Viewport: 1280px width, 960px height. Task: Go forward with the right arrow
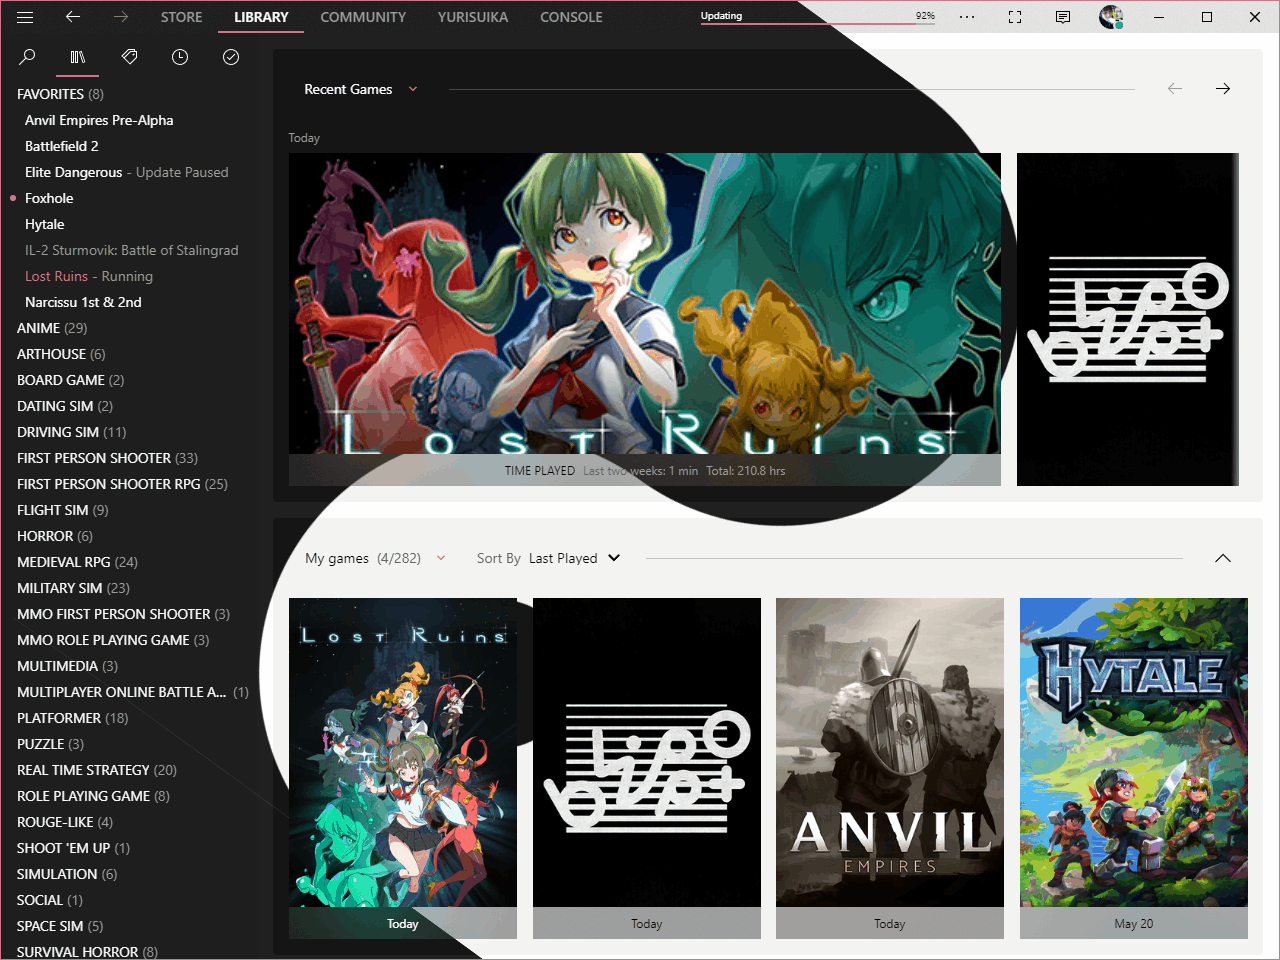coord(121,17)
